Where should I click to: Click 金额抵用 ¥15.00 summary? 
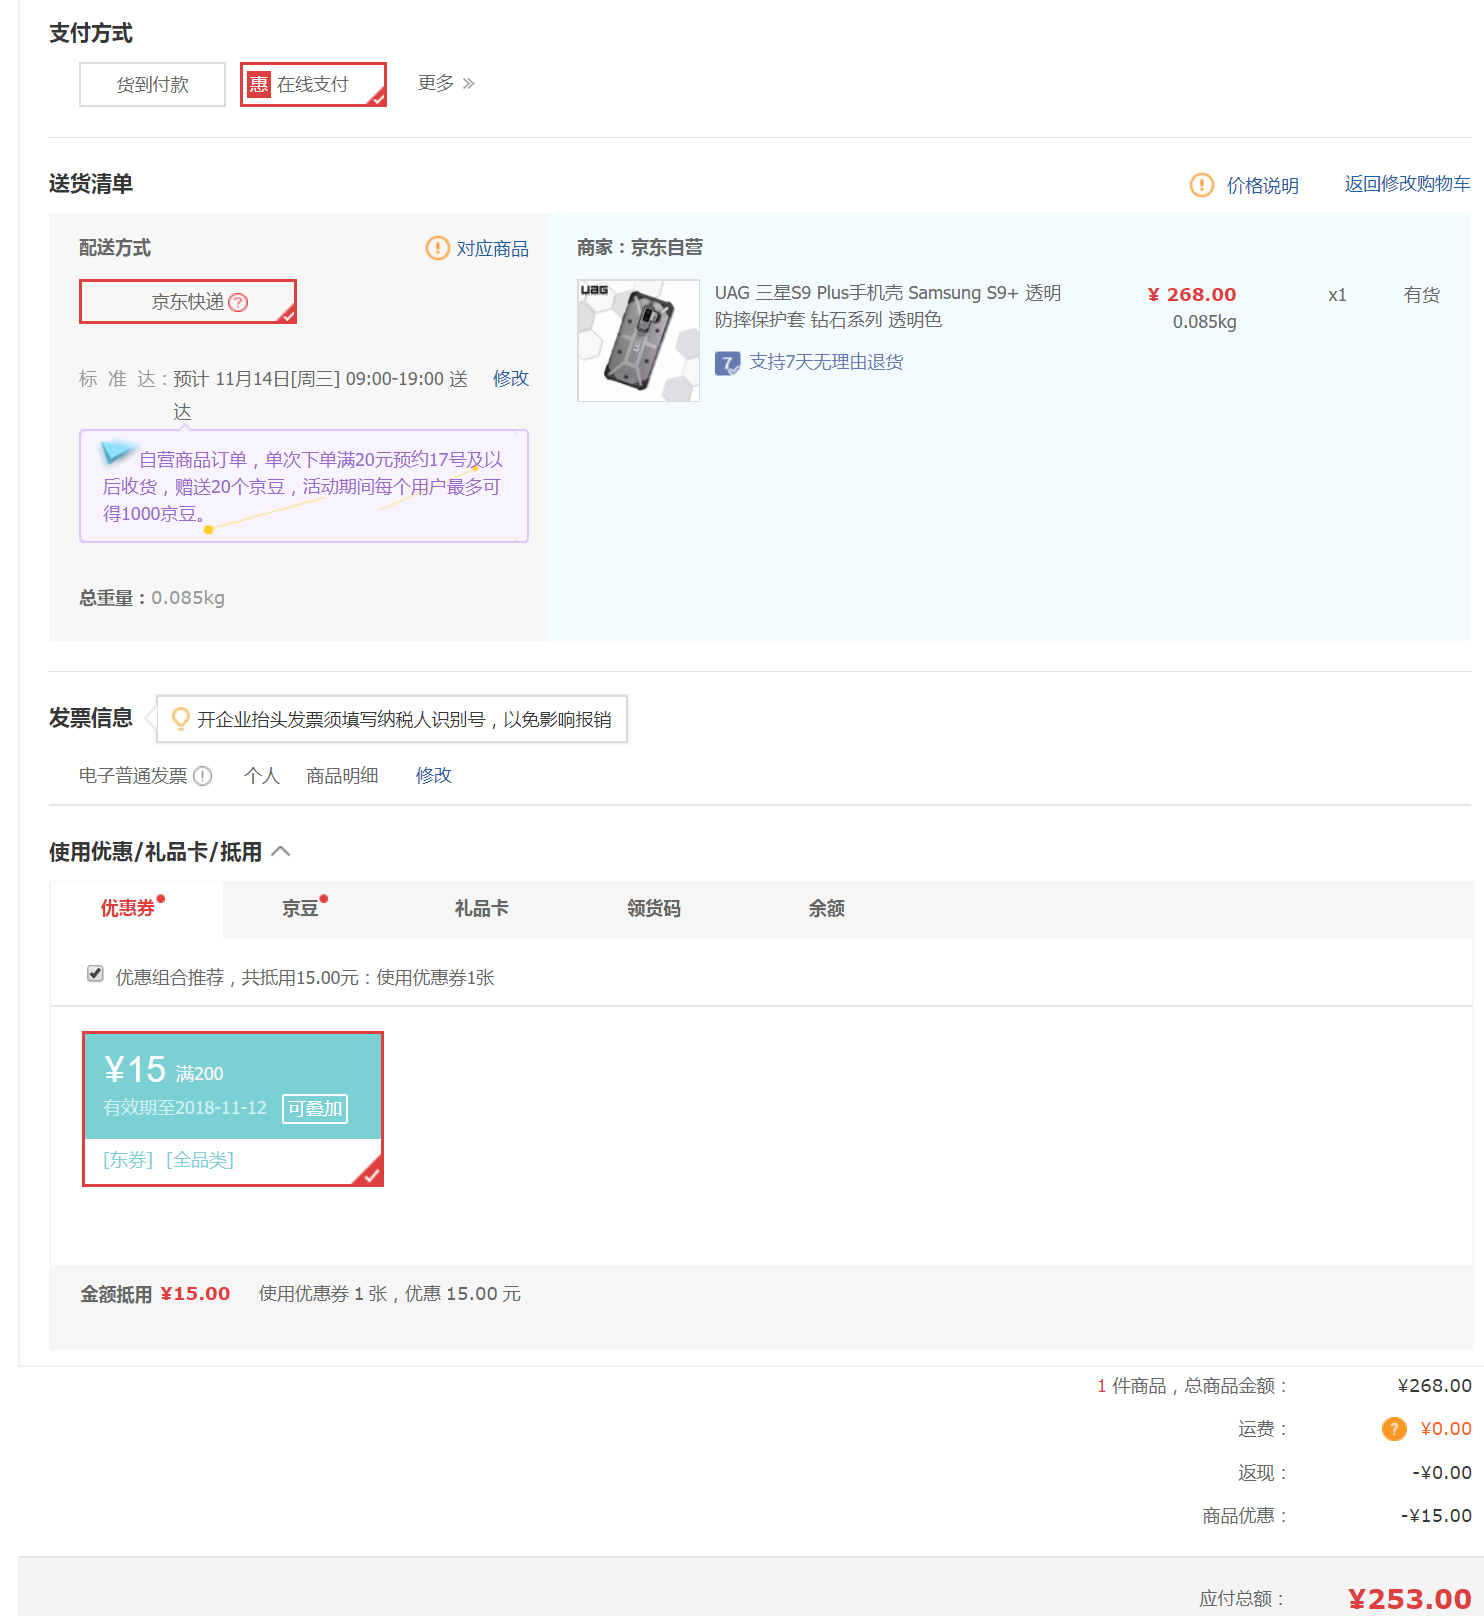tap(155, 1294)
